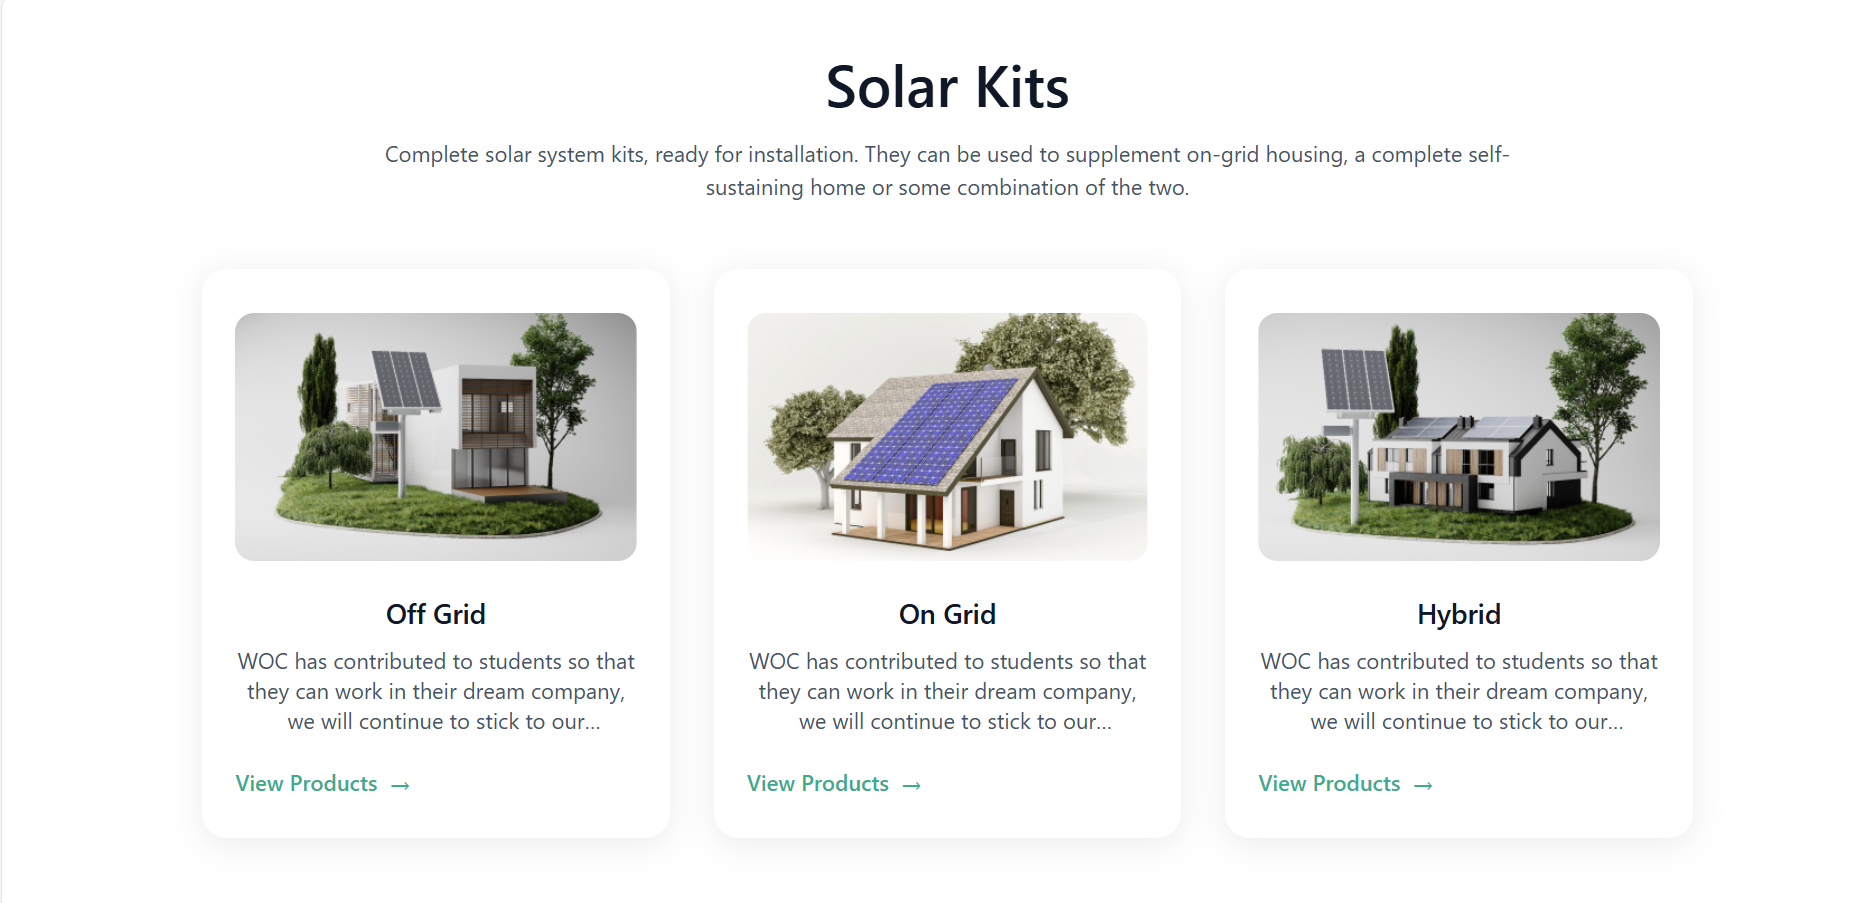The image size is (1875, 903).
Task: Select the Hybrid house image
Action: coord(1459,435)
